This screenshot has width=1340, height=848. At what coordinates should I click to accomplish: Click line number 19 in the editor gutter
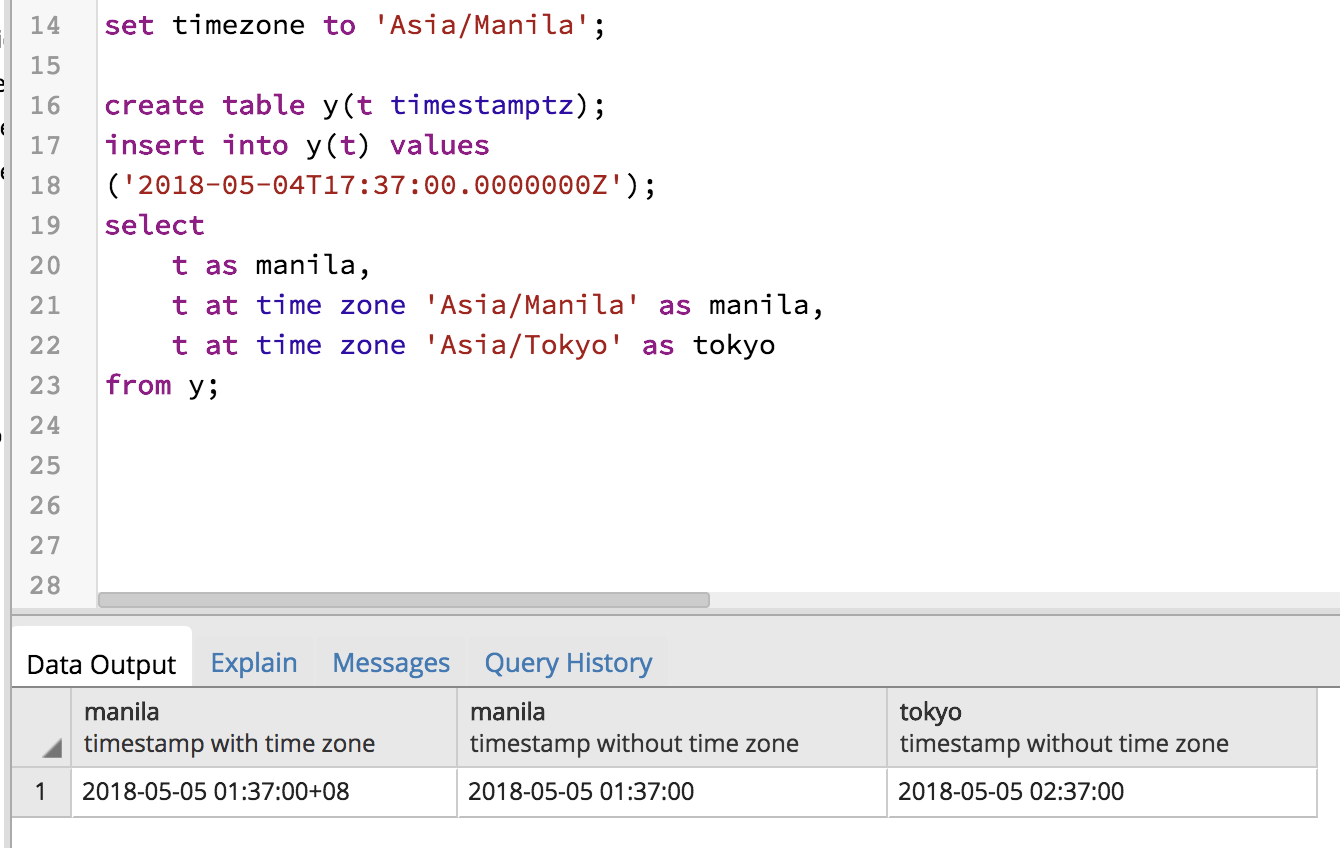(47, 225)
